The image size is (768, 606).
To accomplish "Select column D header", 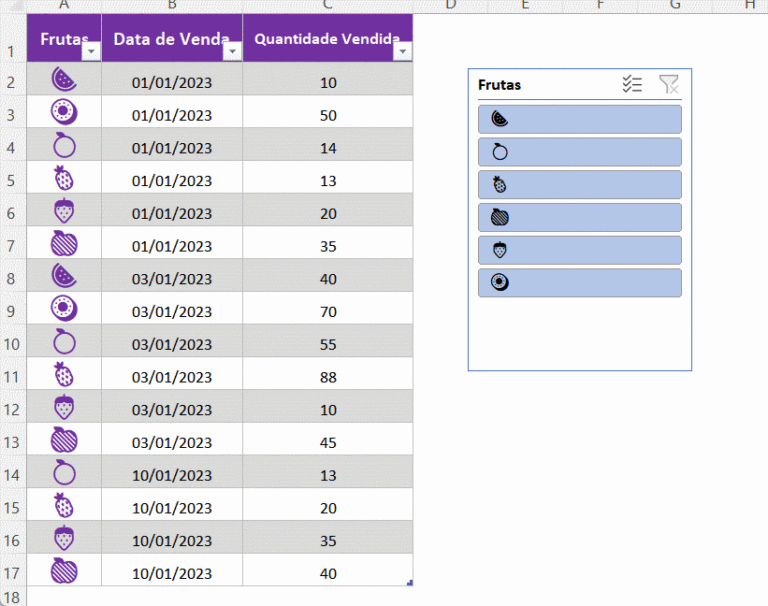I will point(450,6).
